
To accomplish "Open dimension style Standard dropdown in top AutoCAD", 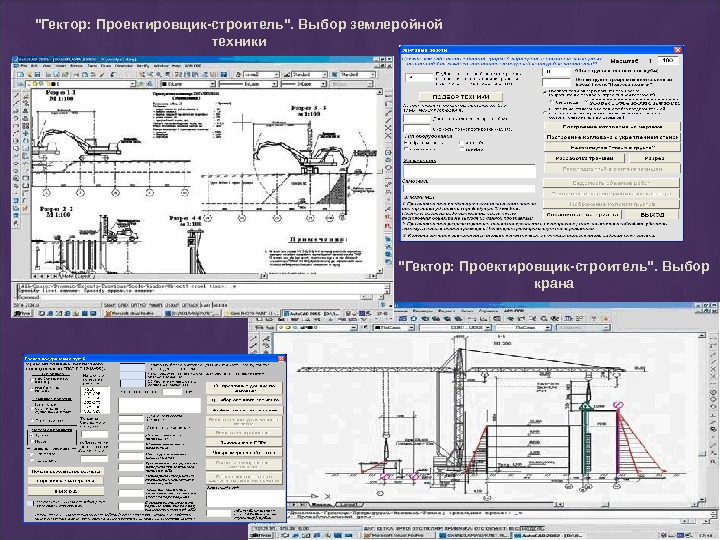I will tap(309, 74).
